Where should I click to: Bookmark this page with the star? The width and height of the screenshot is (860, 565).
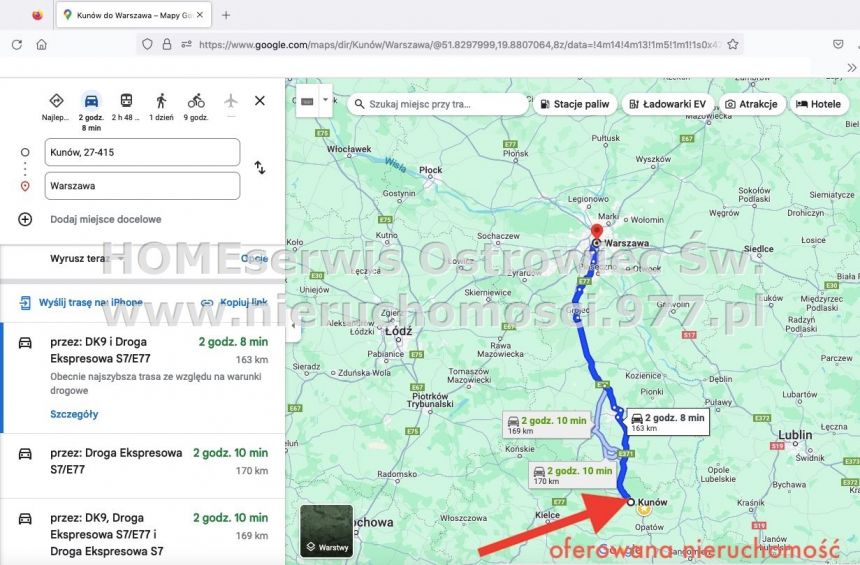[x=733, y=44]
